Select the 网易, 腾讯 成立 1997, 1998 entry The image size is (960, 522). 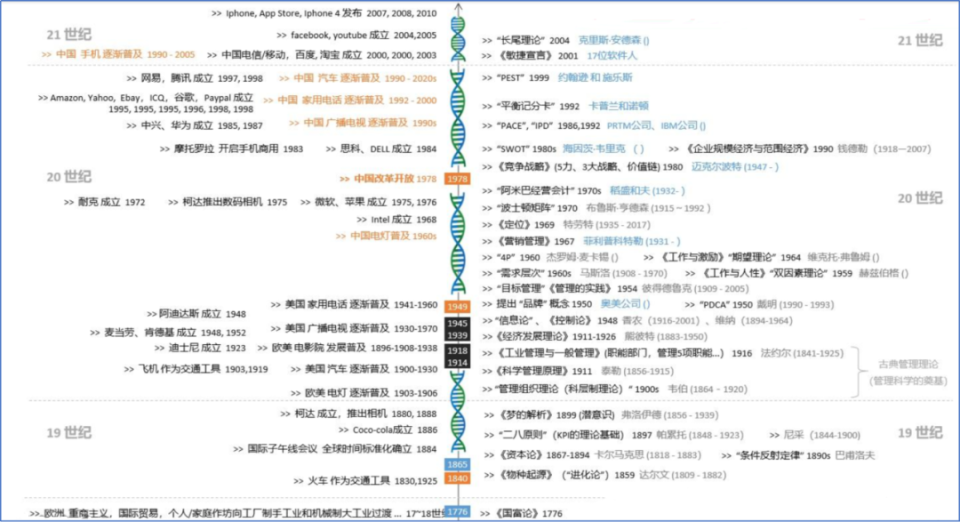(x=195, y=78)
